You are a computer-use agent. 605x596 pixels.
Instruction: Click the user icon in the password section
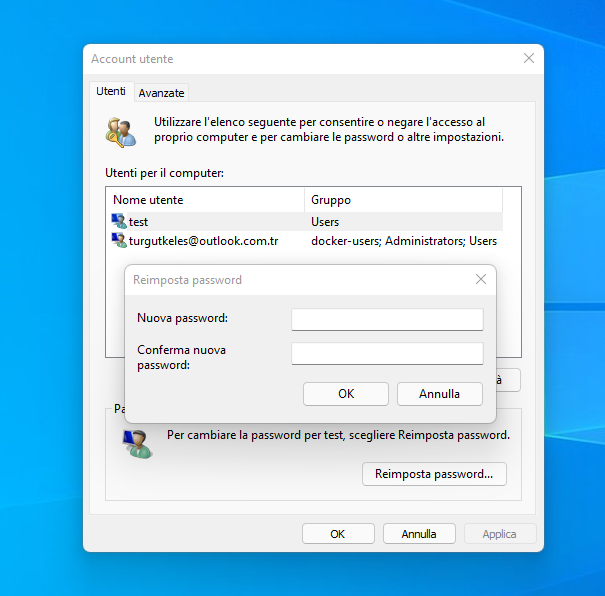[136, 443]
